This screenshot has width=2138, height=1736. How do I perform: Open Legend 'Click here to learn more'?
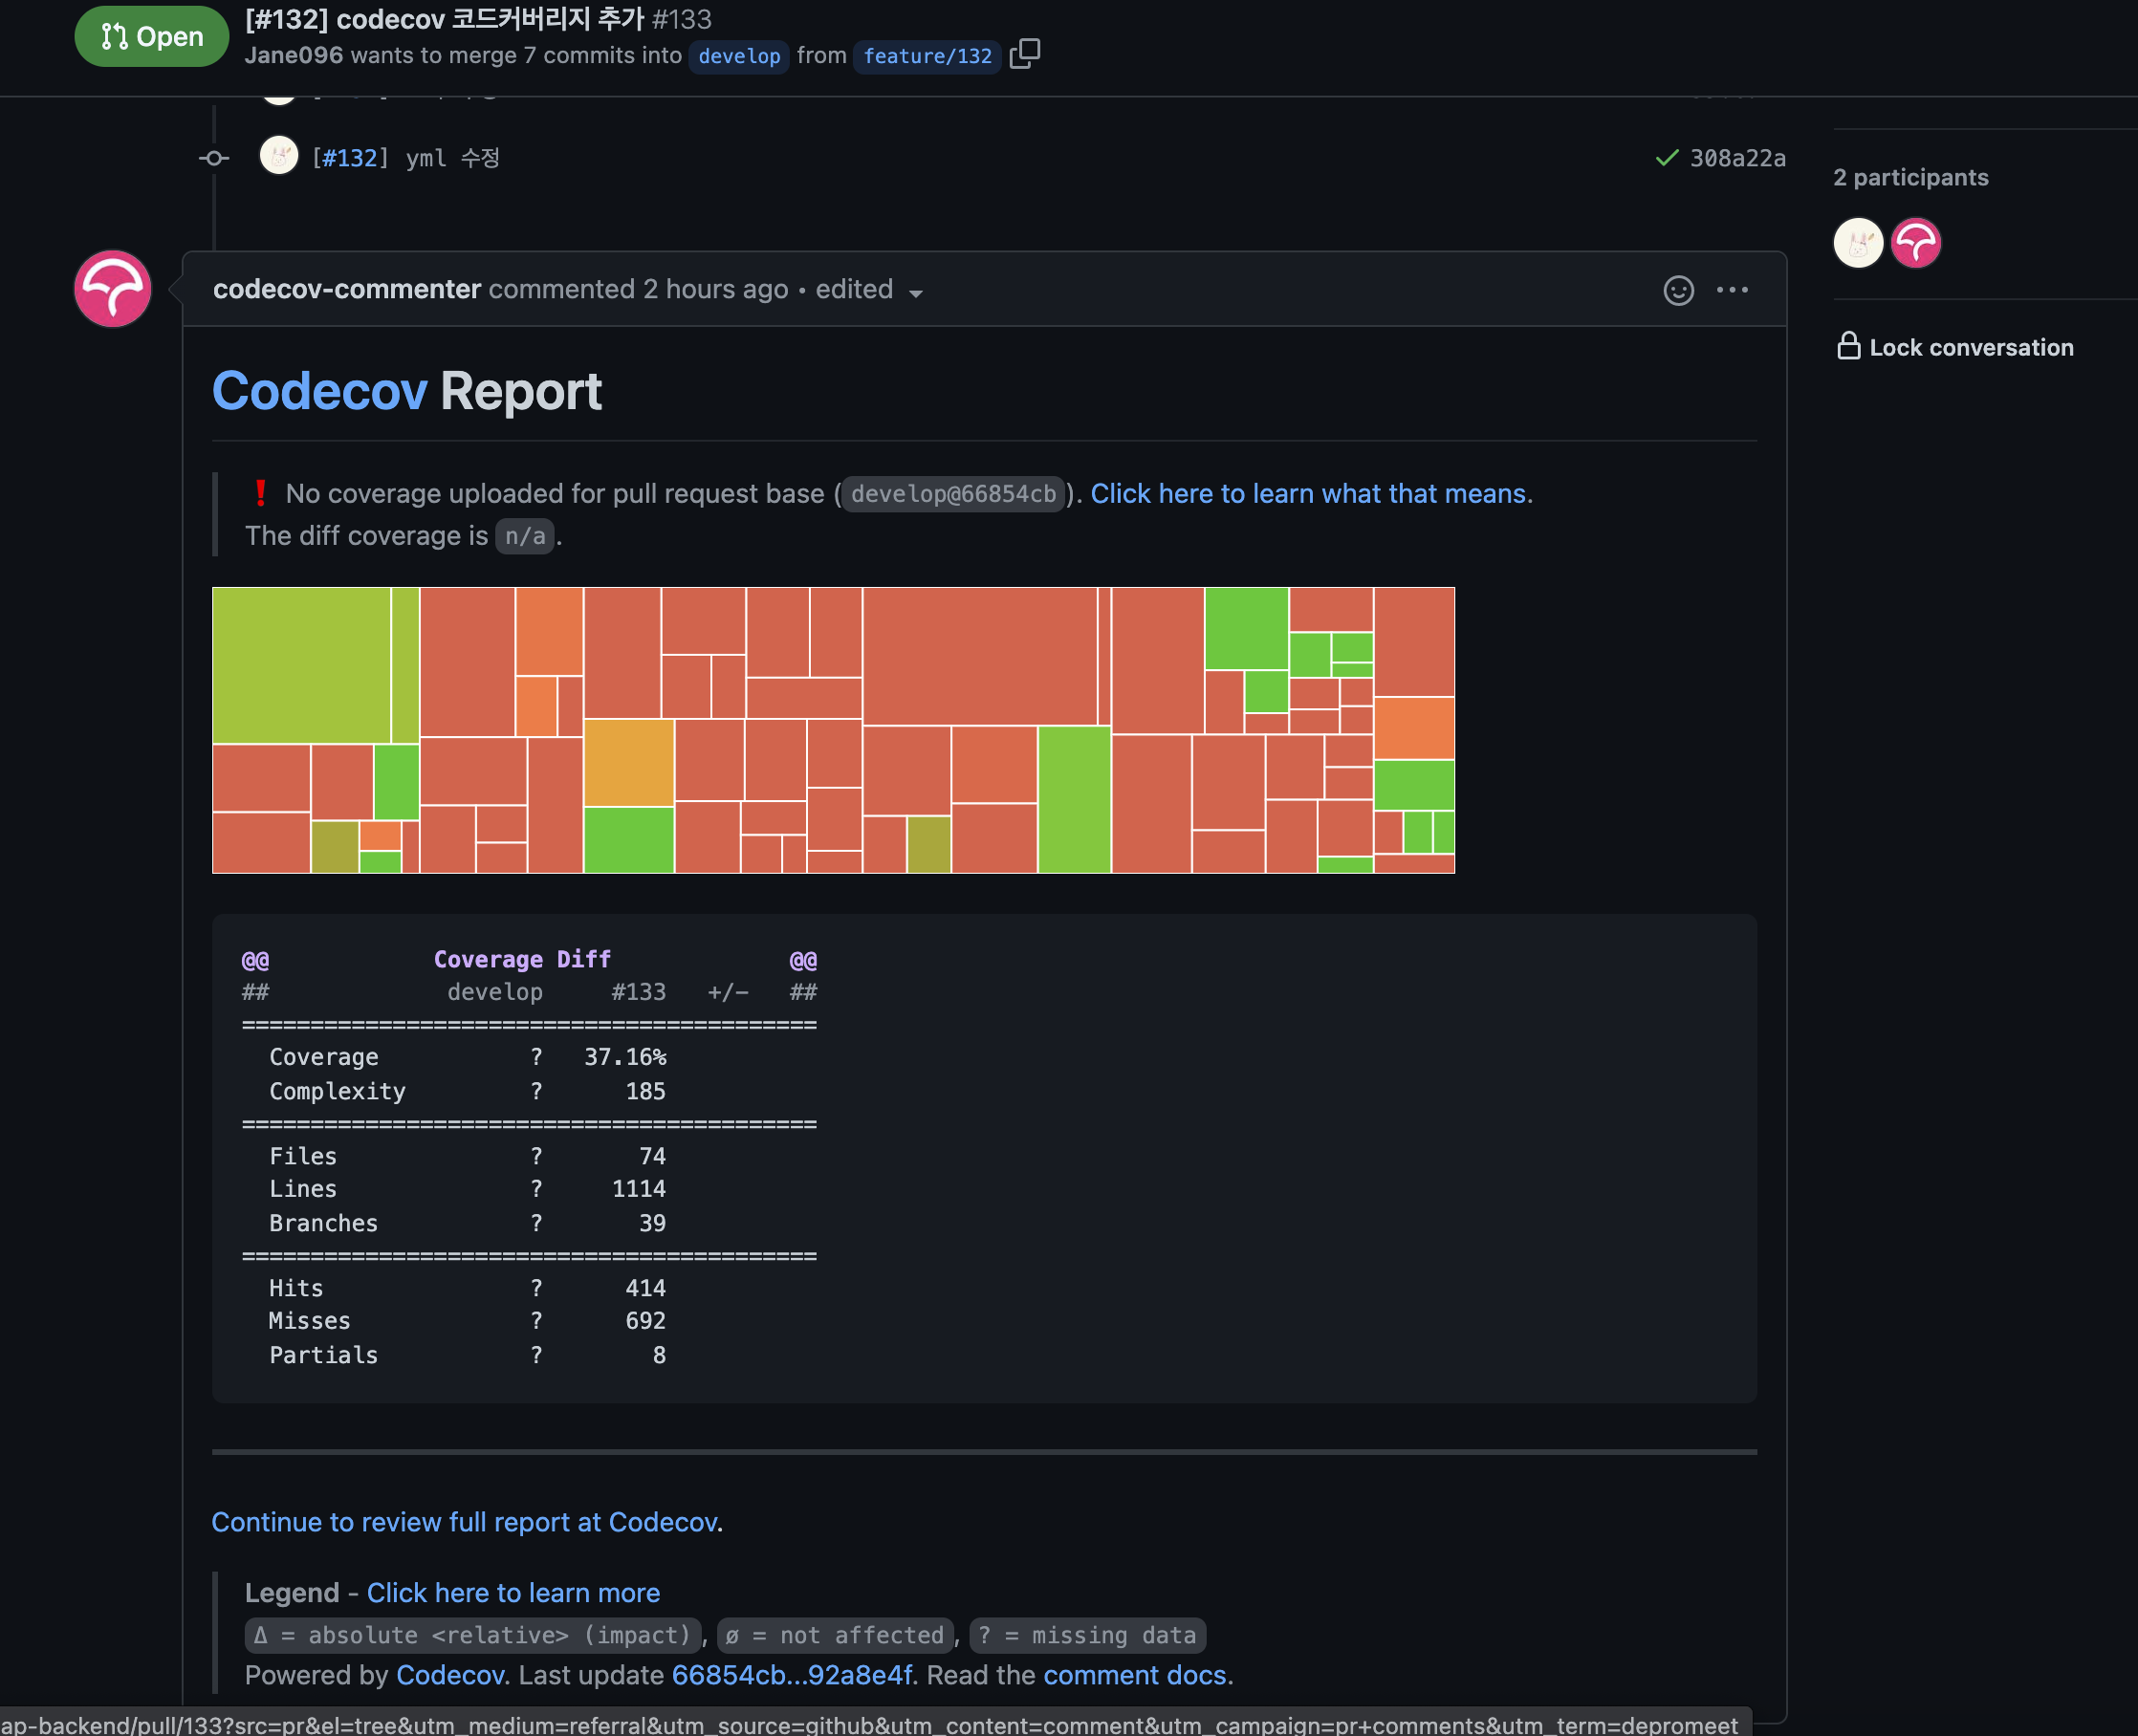pyautogui.click(x=513, y=1592)
